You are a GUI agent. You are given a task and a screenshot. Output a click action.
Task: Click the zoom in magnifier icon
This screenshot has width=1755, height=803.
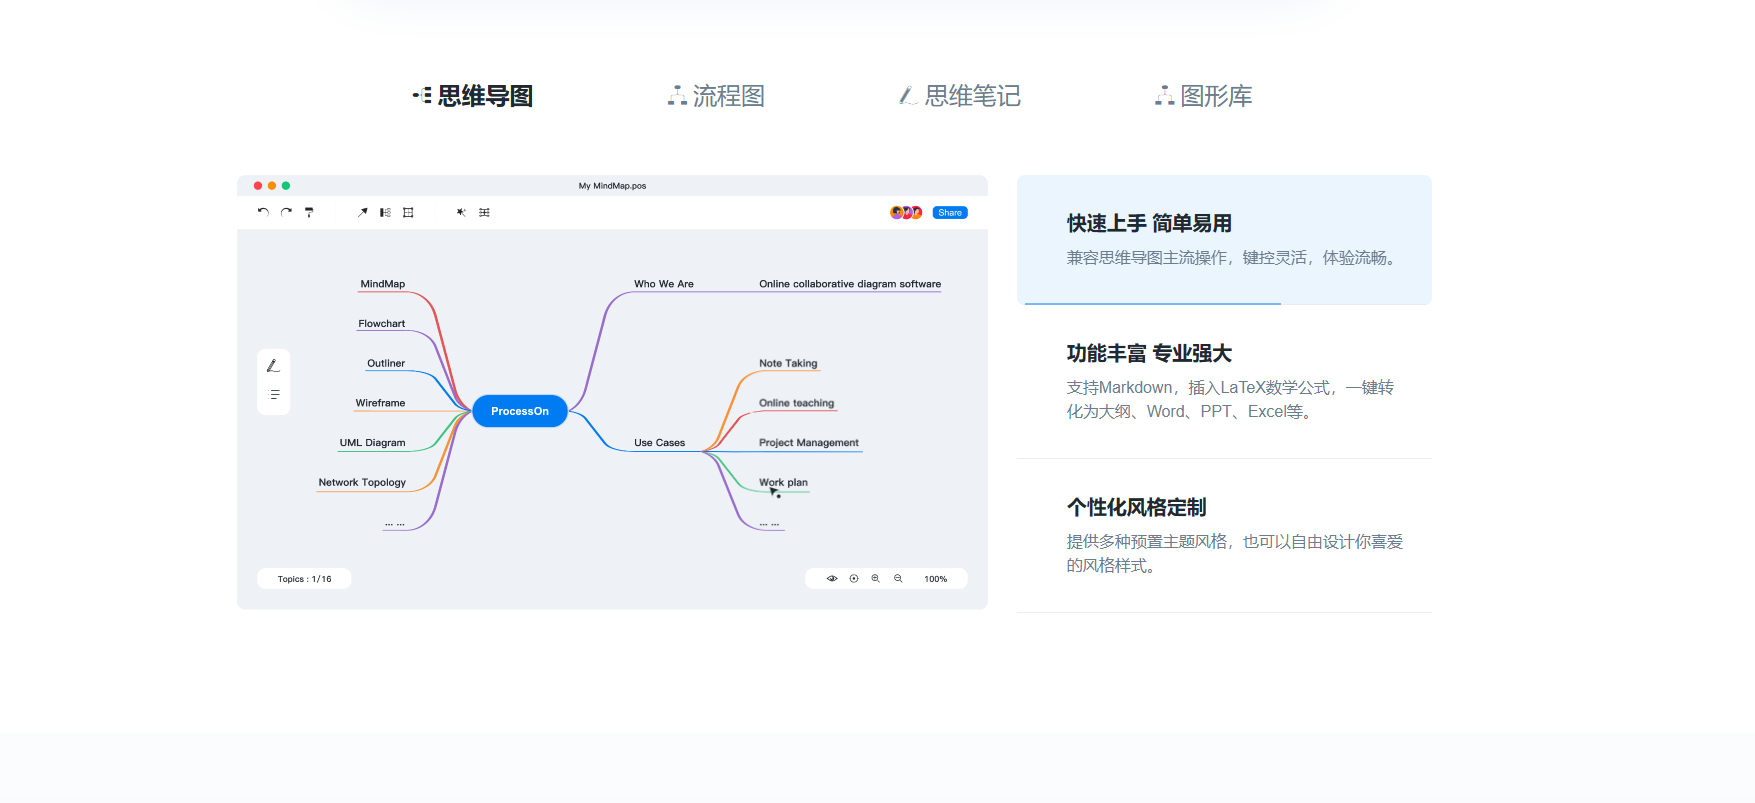(876, 579)
